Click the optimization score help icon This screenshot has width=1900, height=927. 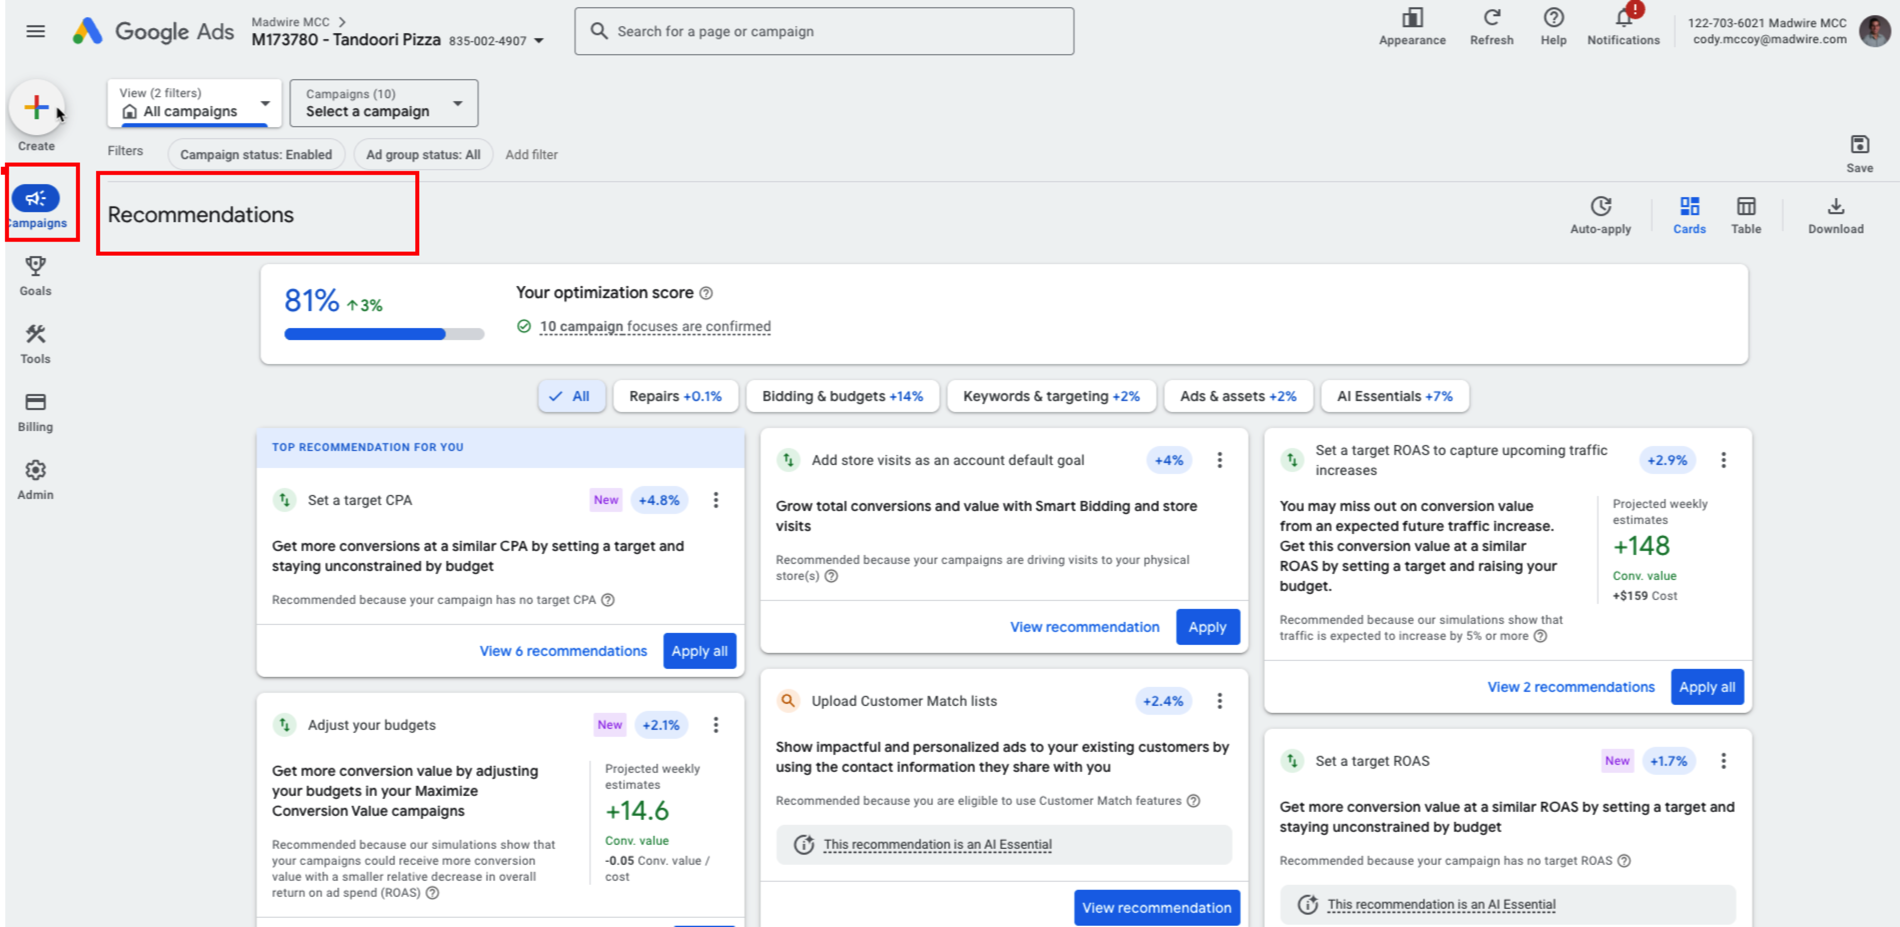point(706,293)
